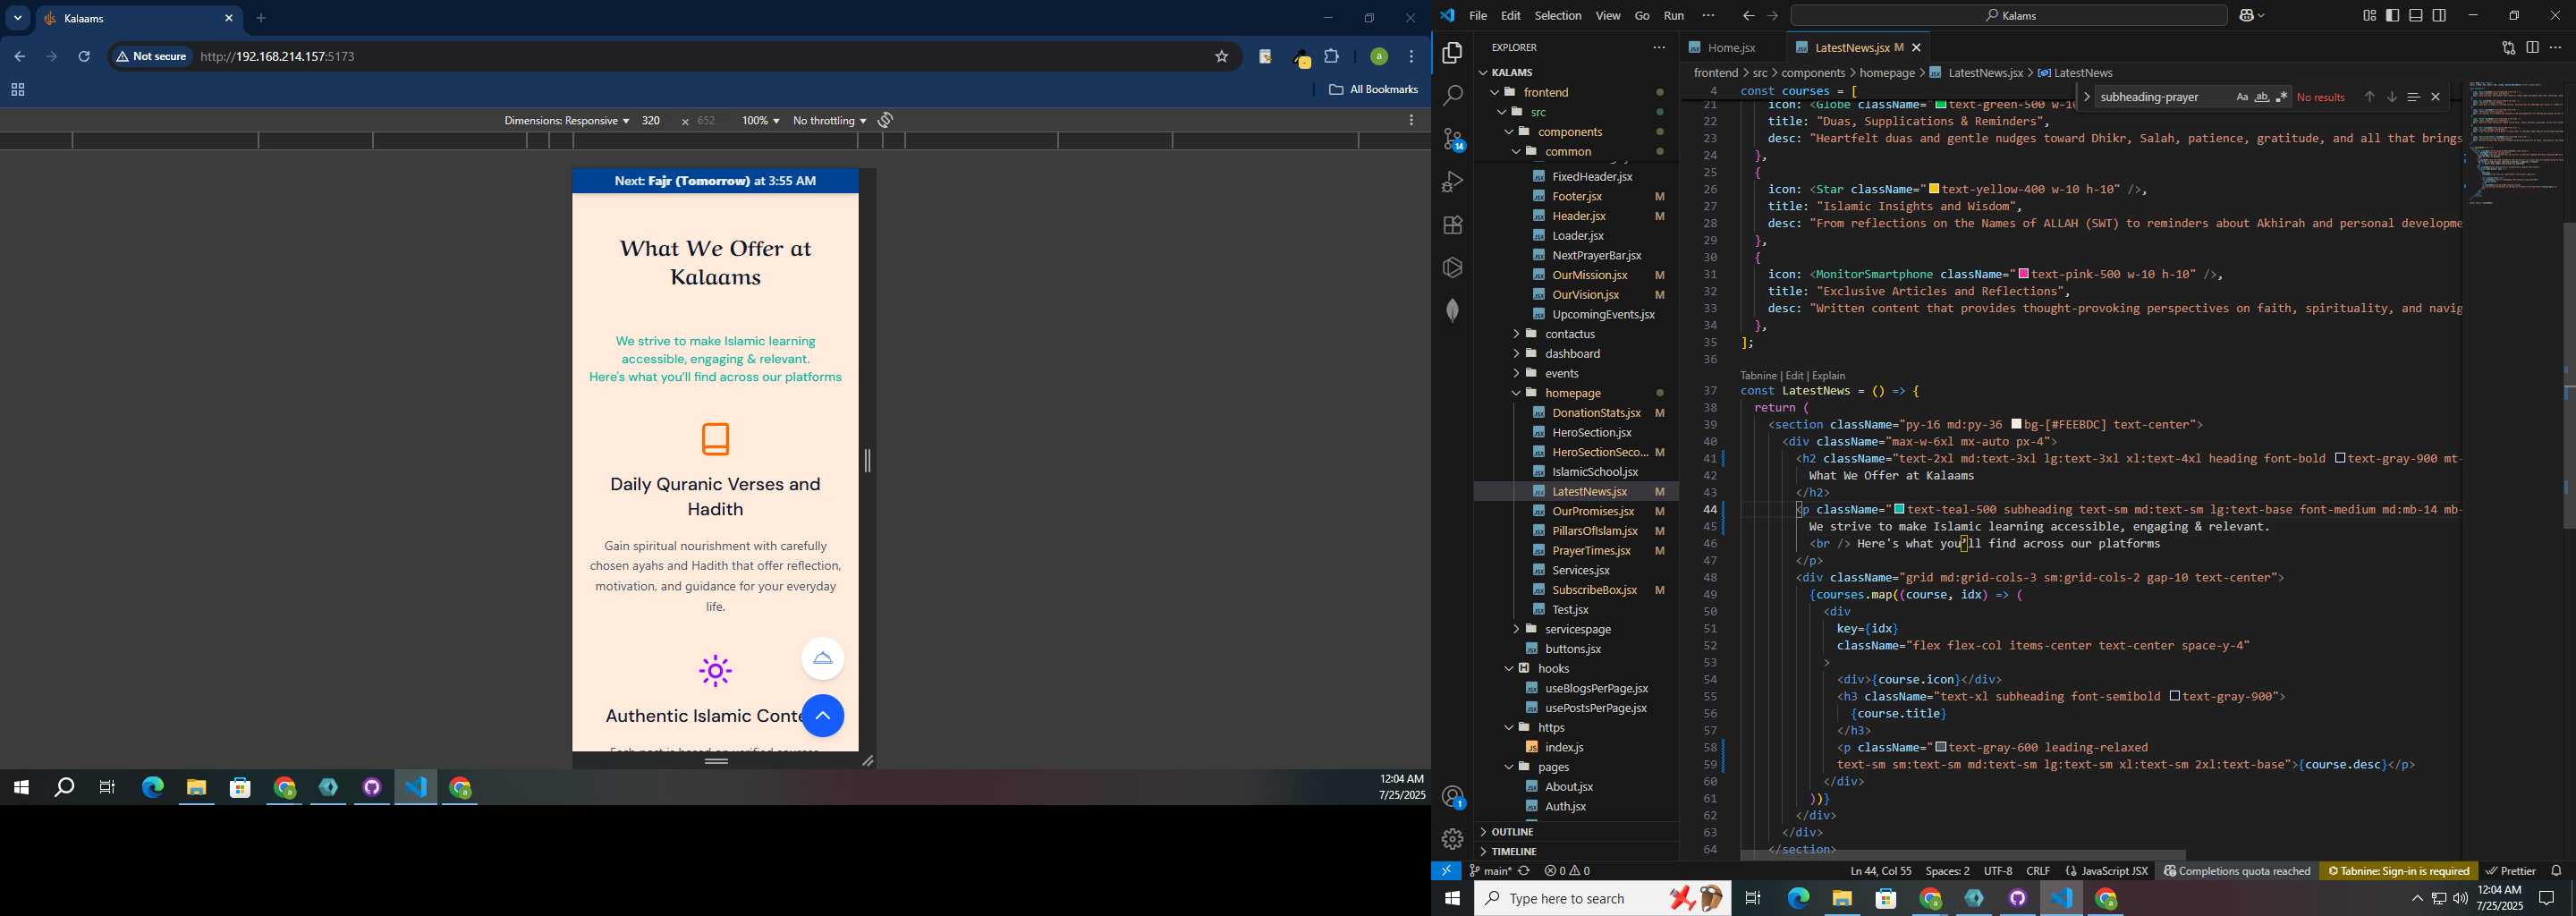Close the find widget
The height and width of the screenshot is (916, 2576).
pos(2436,97)
